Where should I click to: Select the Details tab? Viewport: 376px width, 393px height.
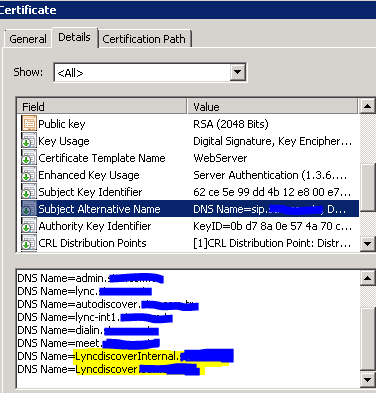click(74, 37)
